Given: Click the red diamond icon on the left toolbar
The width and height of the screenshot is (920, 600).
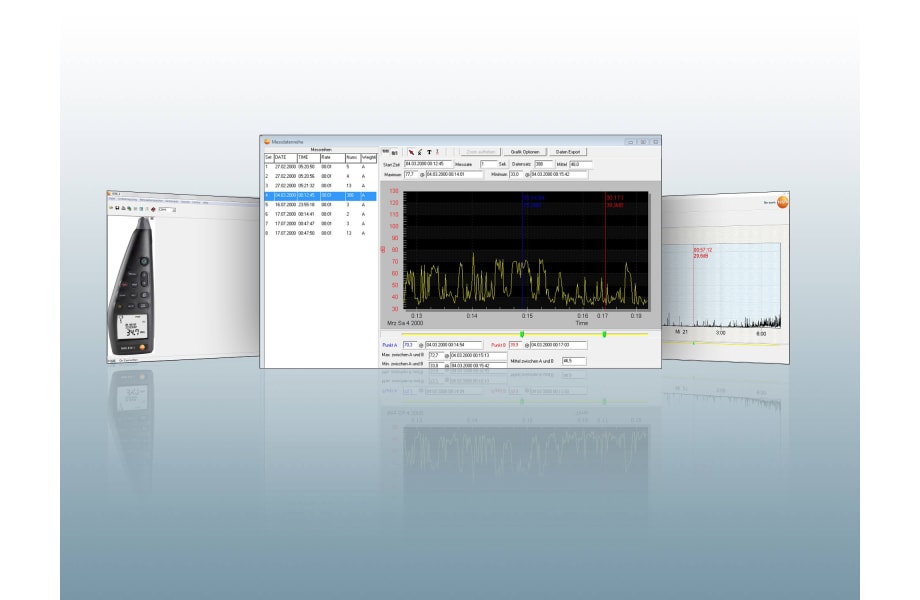Looking at the screenshot, I should coord(153,209).
